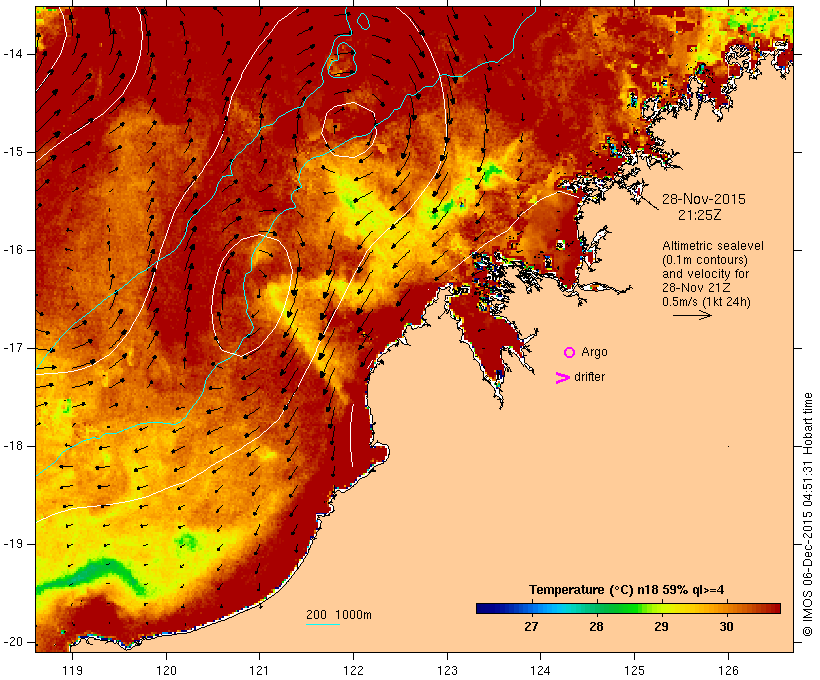Screen dimensions: 820x680
Task: Click the magenta drifter legend marker
Action: (x=563, y=378)
